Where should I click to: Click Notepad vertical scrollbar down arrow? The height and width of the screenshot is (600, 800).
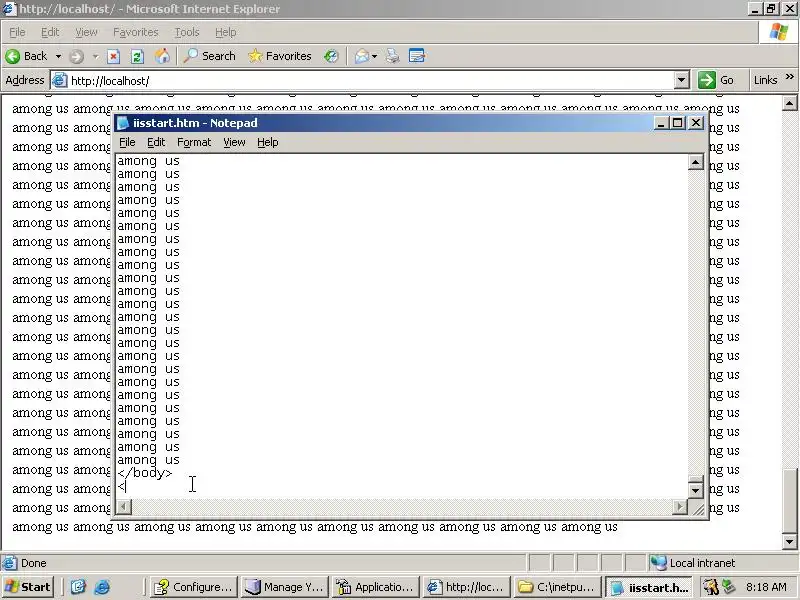pos(695,490)
